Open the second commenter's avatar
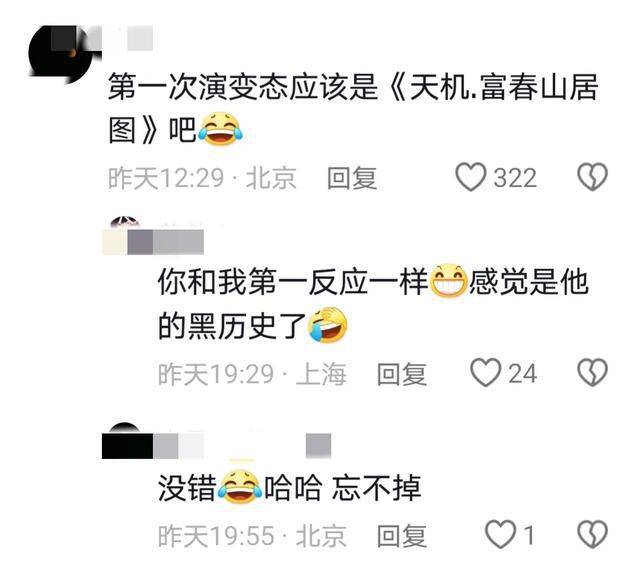 tap(125, 222)
